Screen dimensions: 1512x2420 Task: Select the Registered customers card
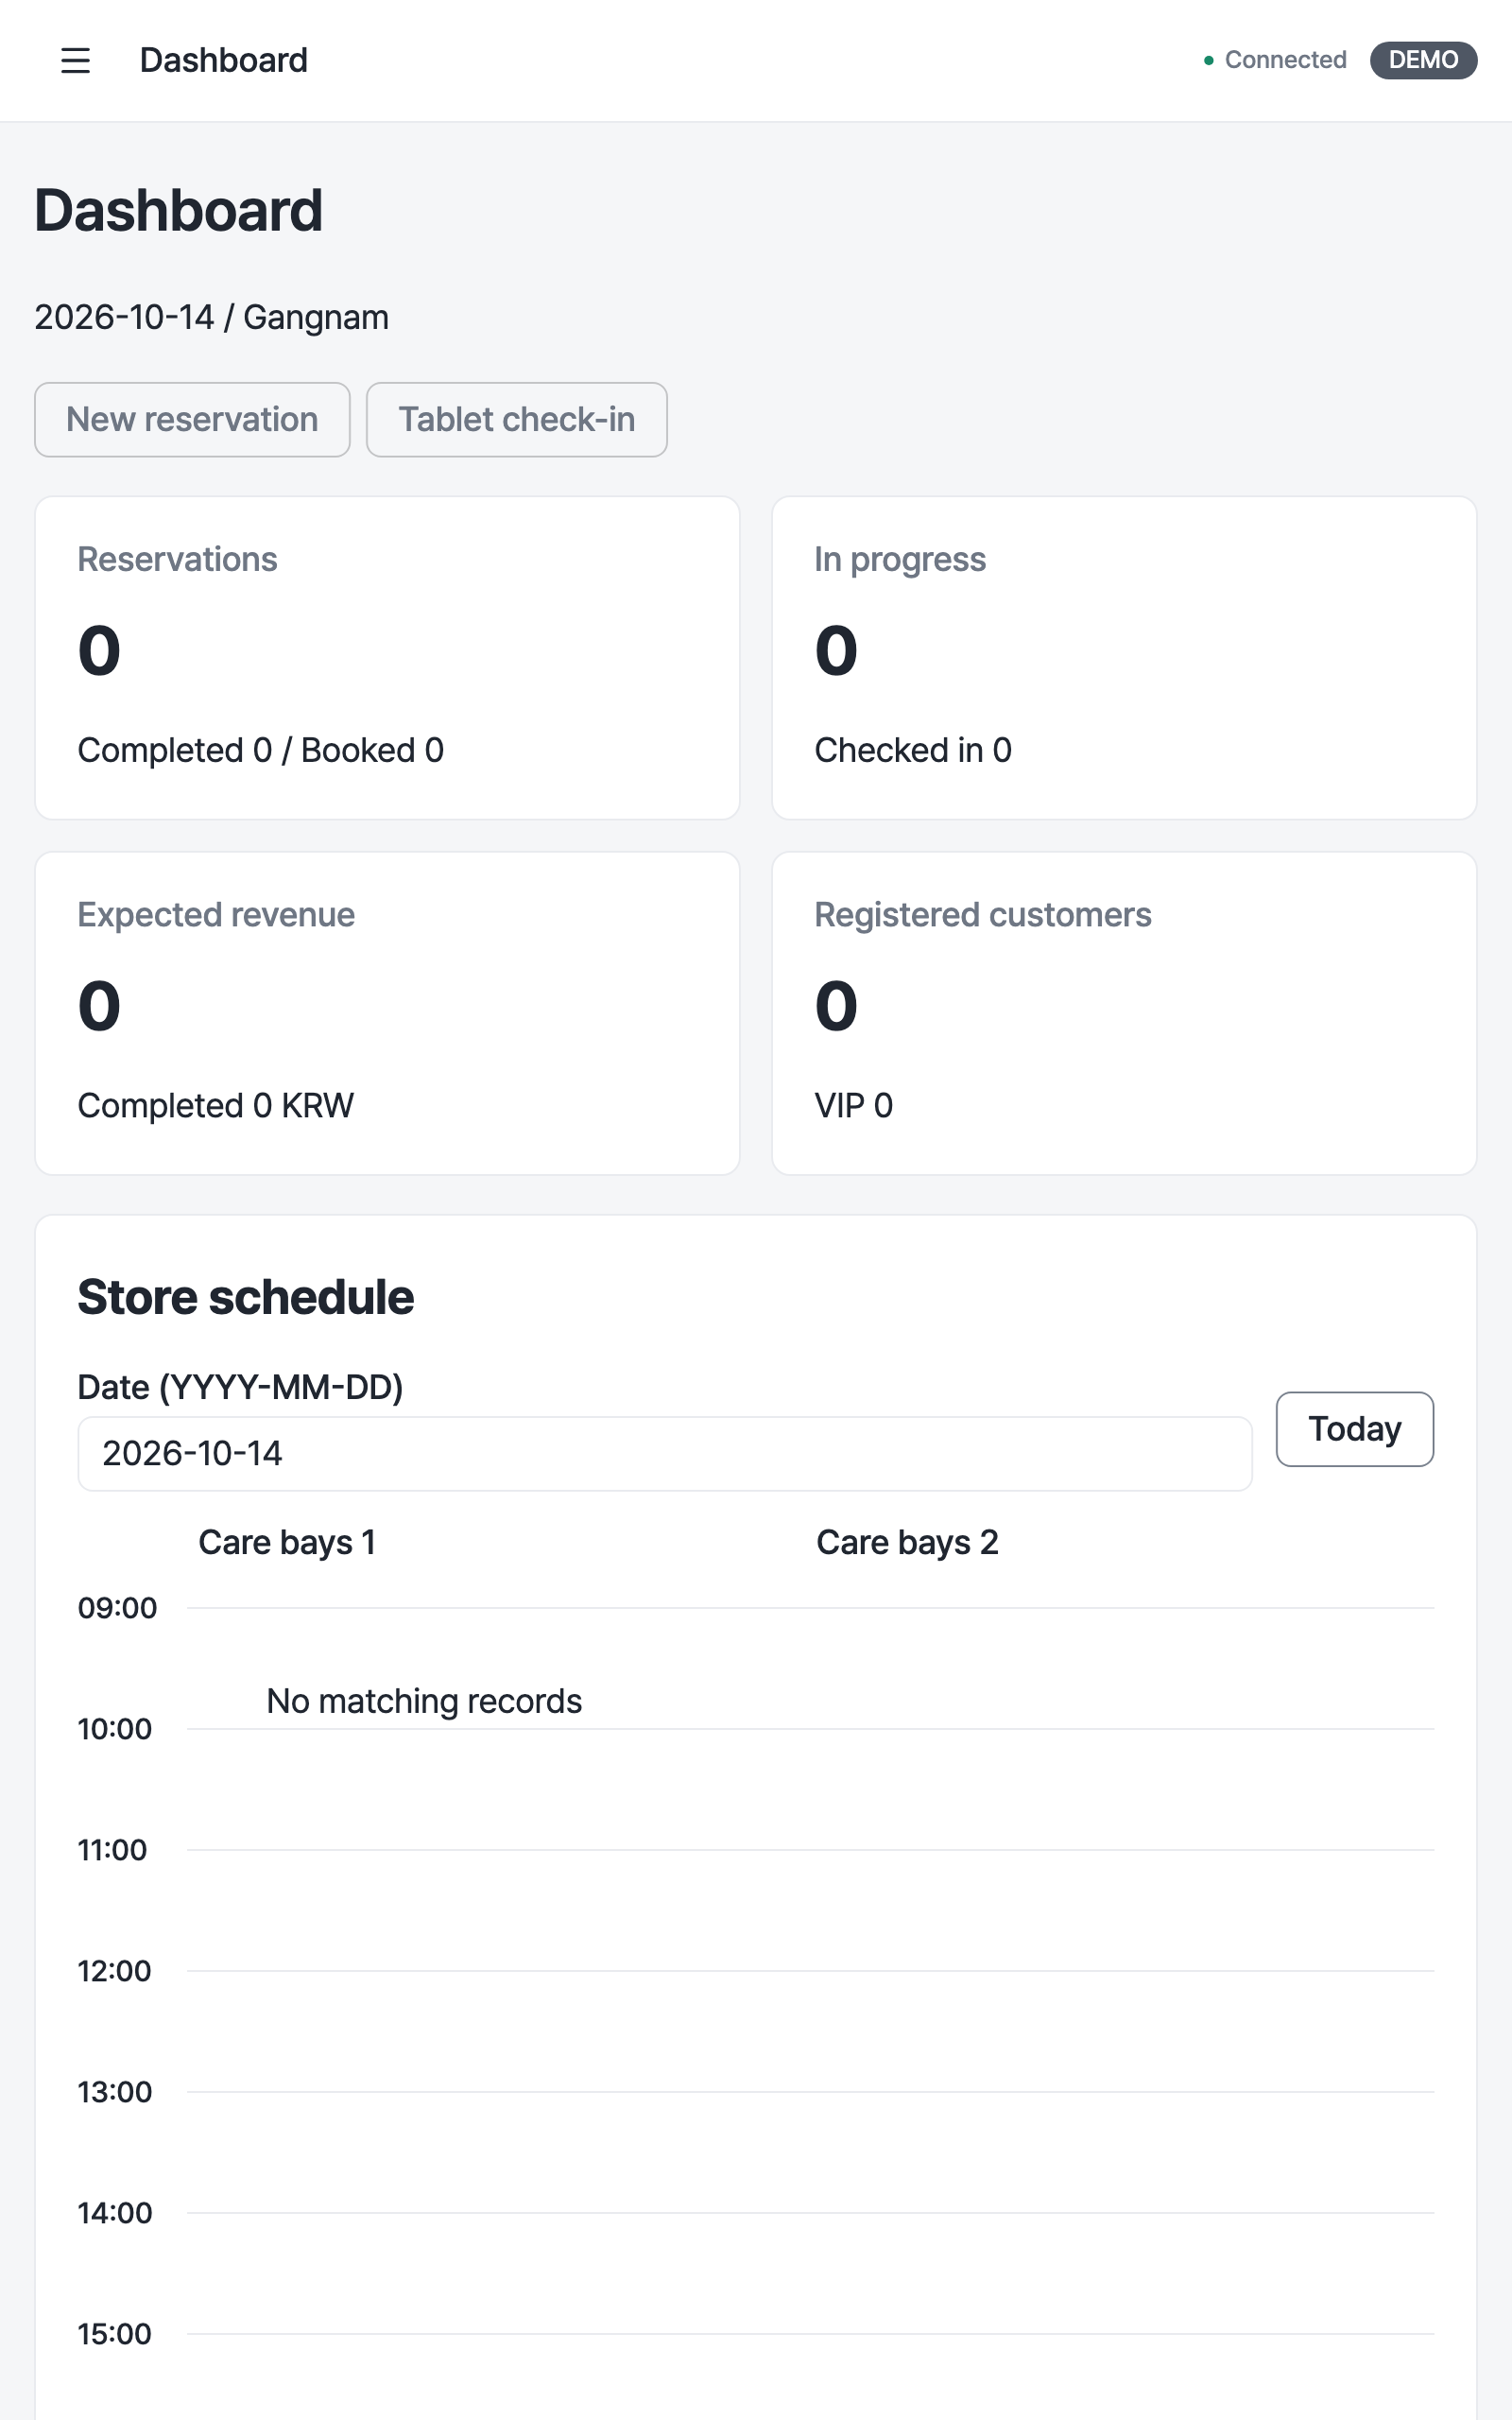[1124, 1013]
